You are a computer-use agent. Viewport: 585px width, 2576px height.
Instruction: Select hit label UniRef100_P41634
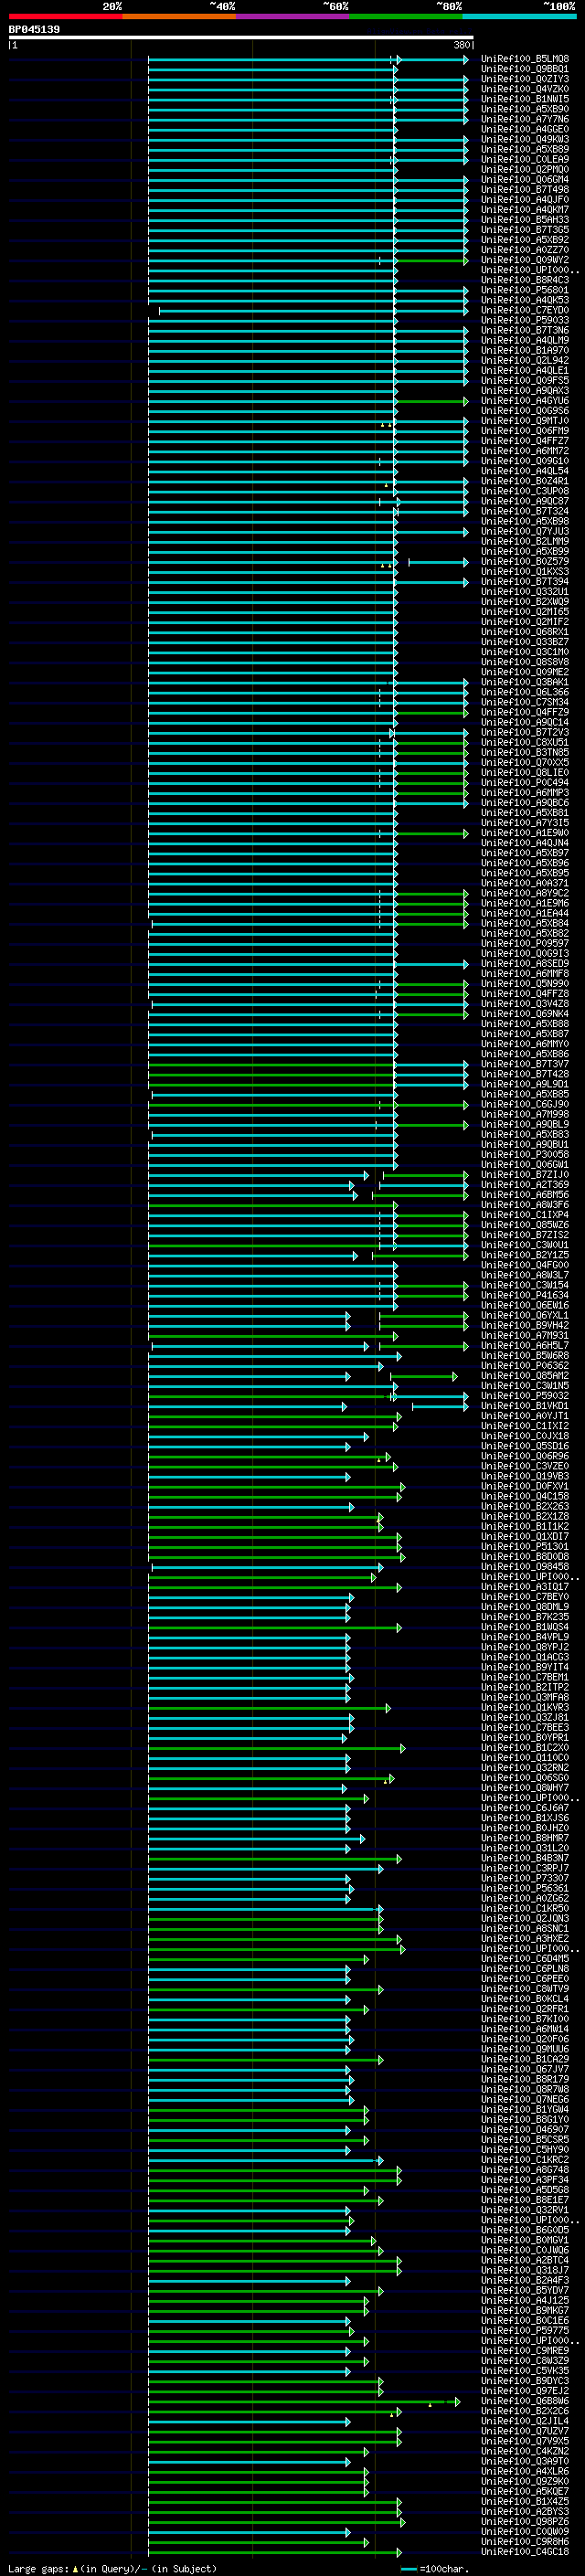click(525, 1295)
